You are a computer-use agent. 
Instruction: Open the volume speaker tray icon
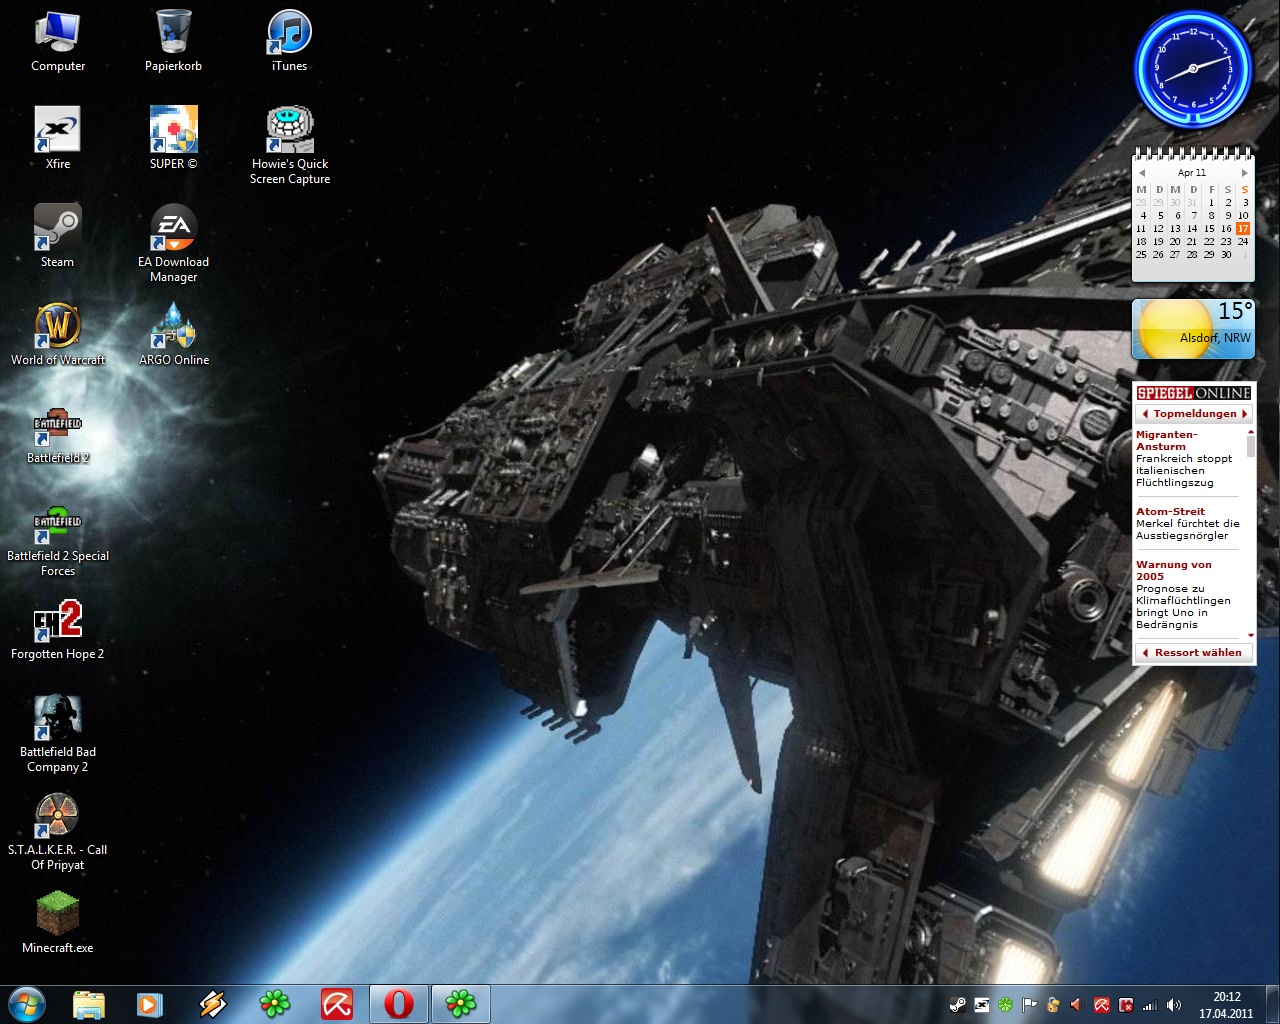click(x=1174, y=1005)
